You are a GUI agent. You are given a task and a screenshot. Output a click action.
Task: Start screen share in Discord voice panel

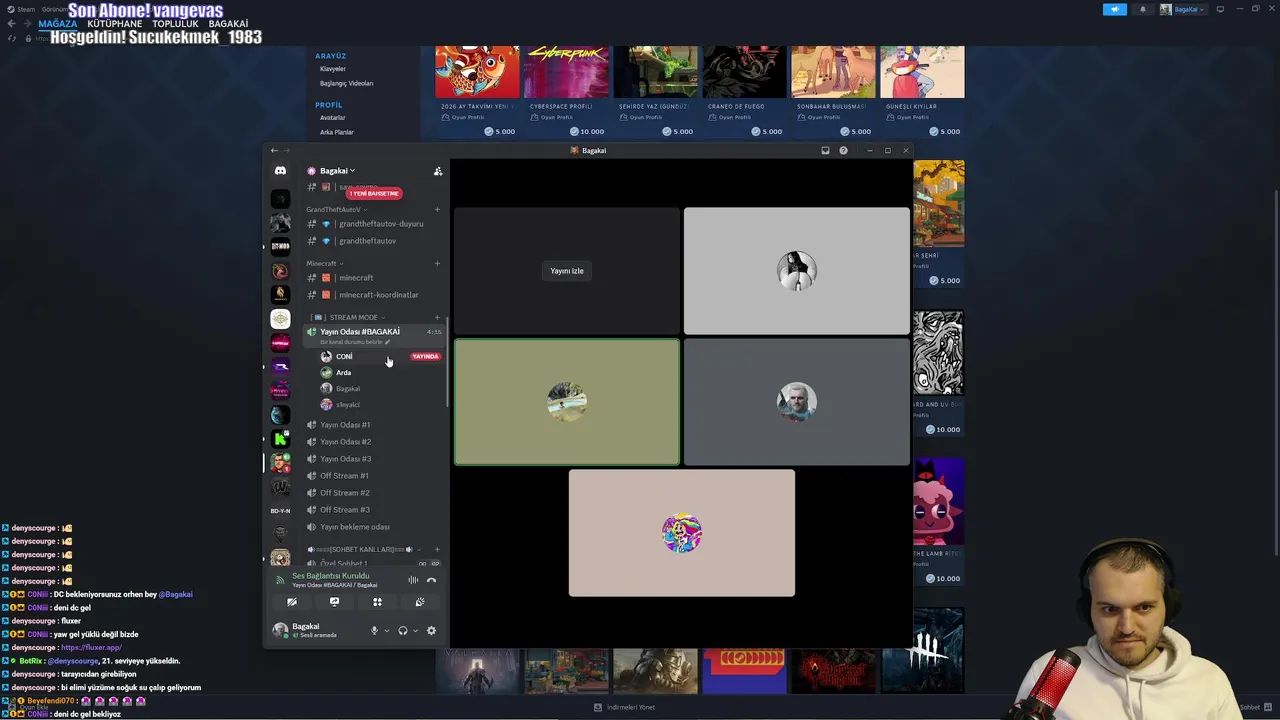pos(334,602)
